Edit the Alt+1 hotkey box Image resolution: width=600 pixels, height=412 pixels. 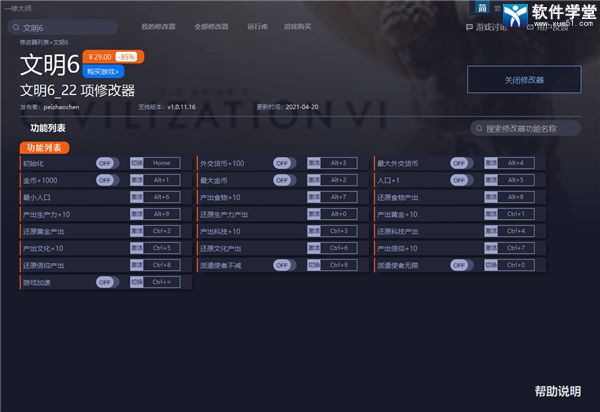pos(161,180)
